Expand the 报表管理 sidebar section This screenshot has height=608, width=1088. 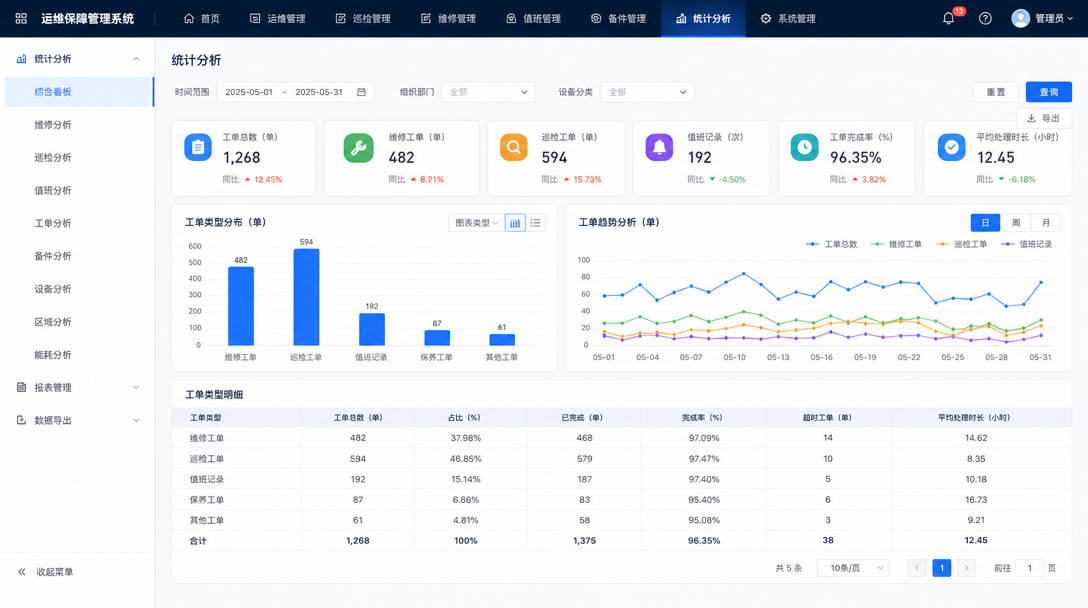point(77,387)
